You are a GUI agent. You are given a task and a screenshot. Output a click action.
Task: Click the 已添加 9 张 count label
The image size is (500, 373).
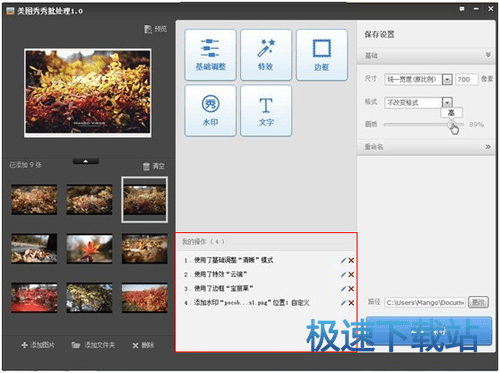(x=25, y=165)
